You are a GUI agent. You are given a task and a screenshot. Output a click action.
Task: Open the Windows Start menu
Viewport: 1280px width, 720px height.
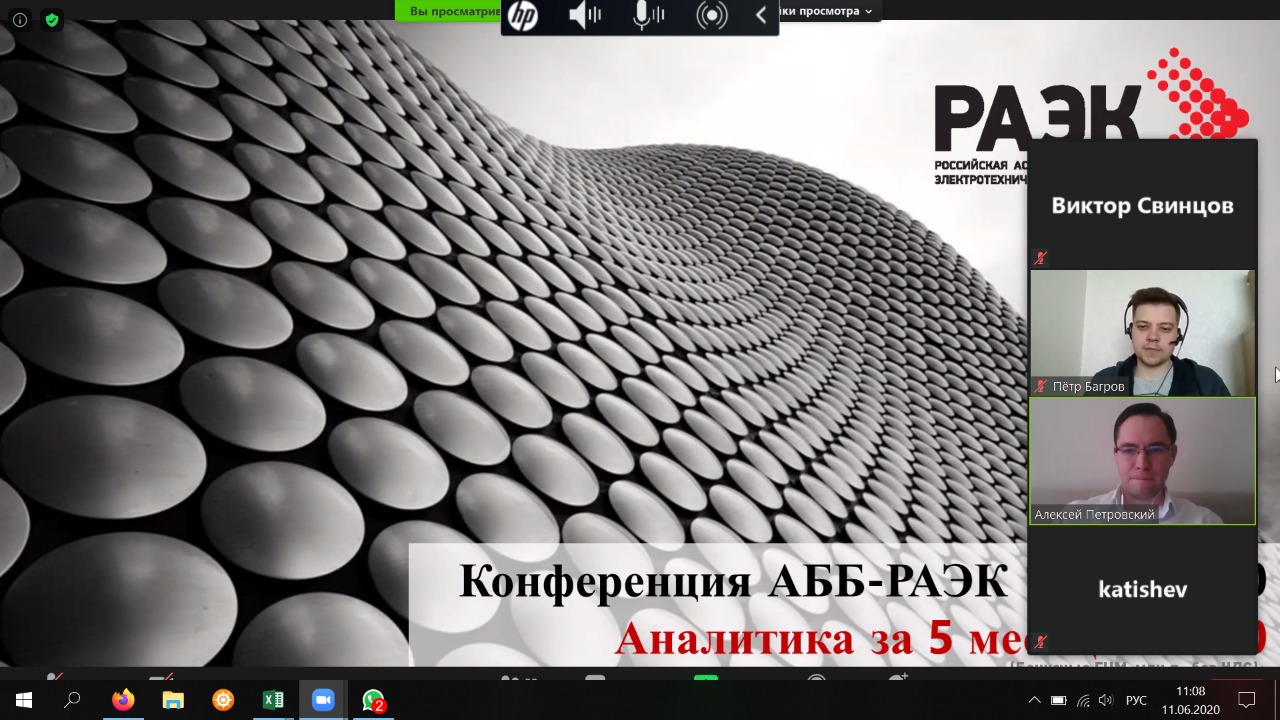click(x=24, y=700)
